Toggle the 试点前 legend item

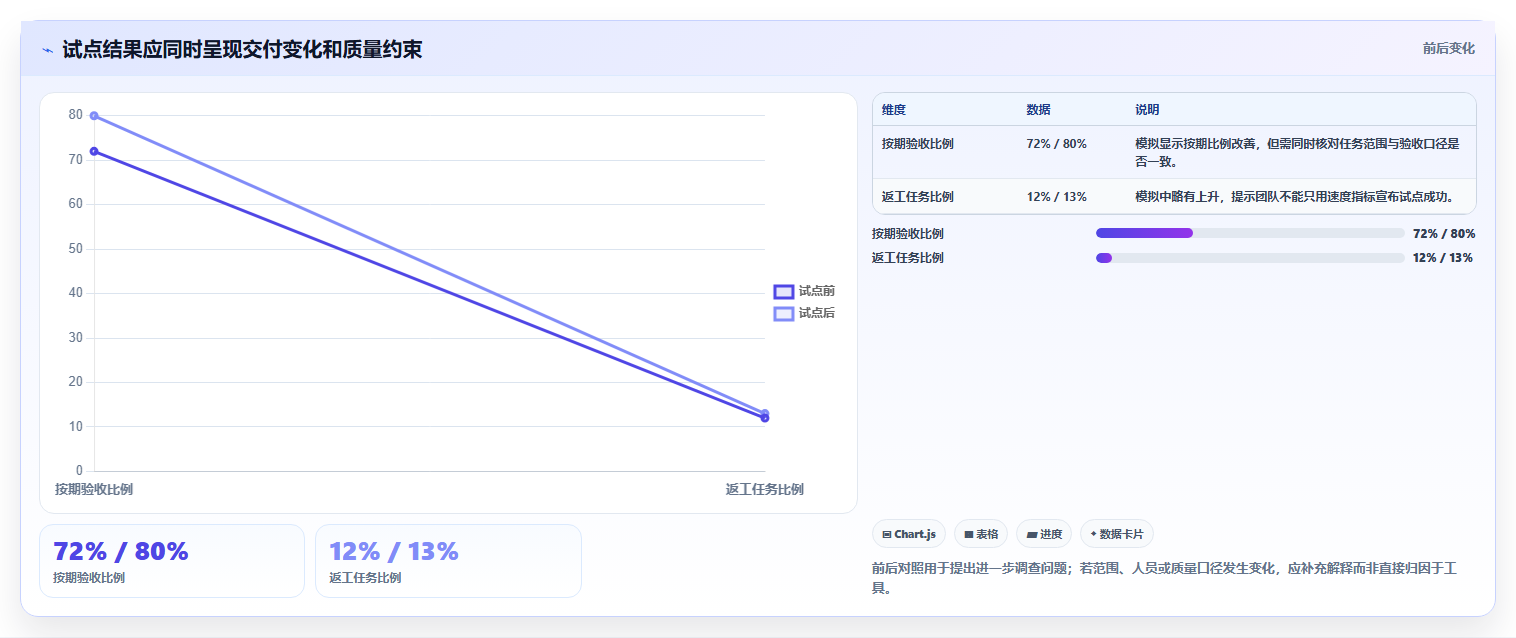[x=804, y=291]
